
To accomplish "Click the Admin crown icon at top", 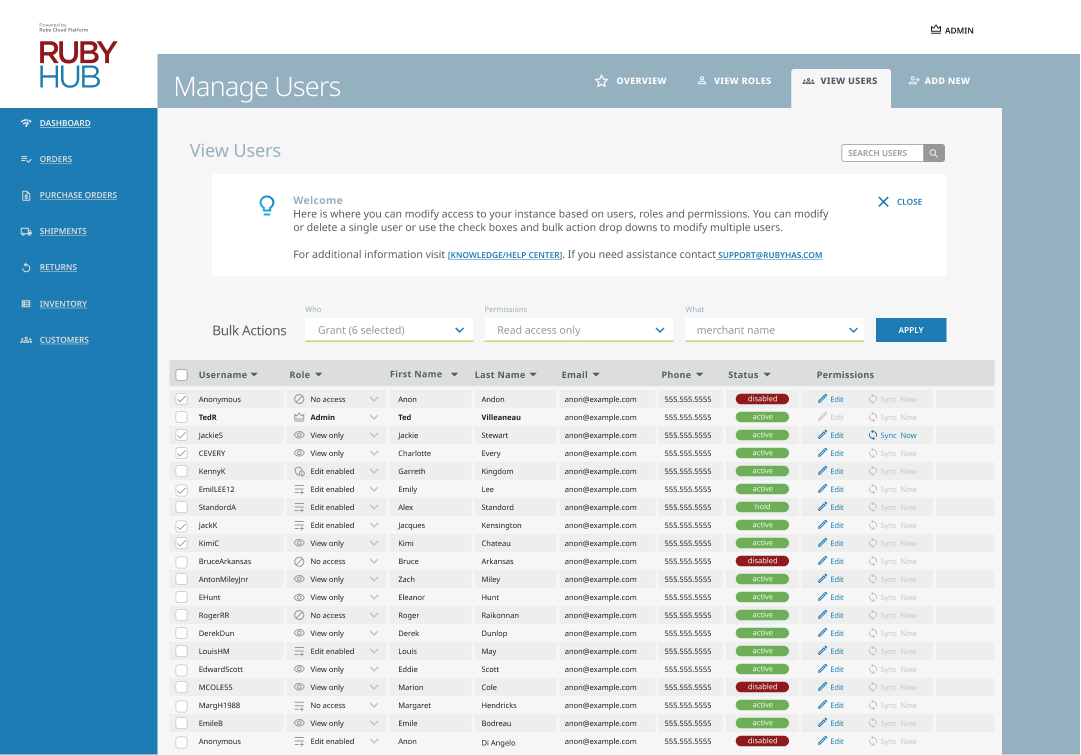I will tap(936, 30).
